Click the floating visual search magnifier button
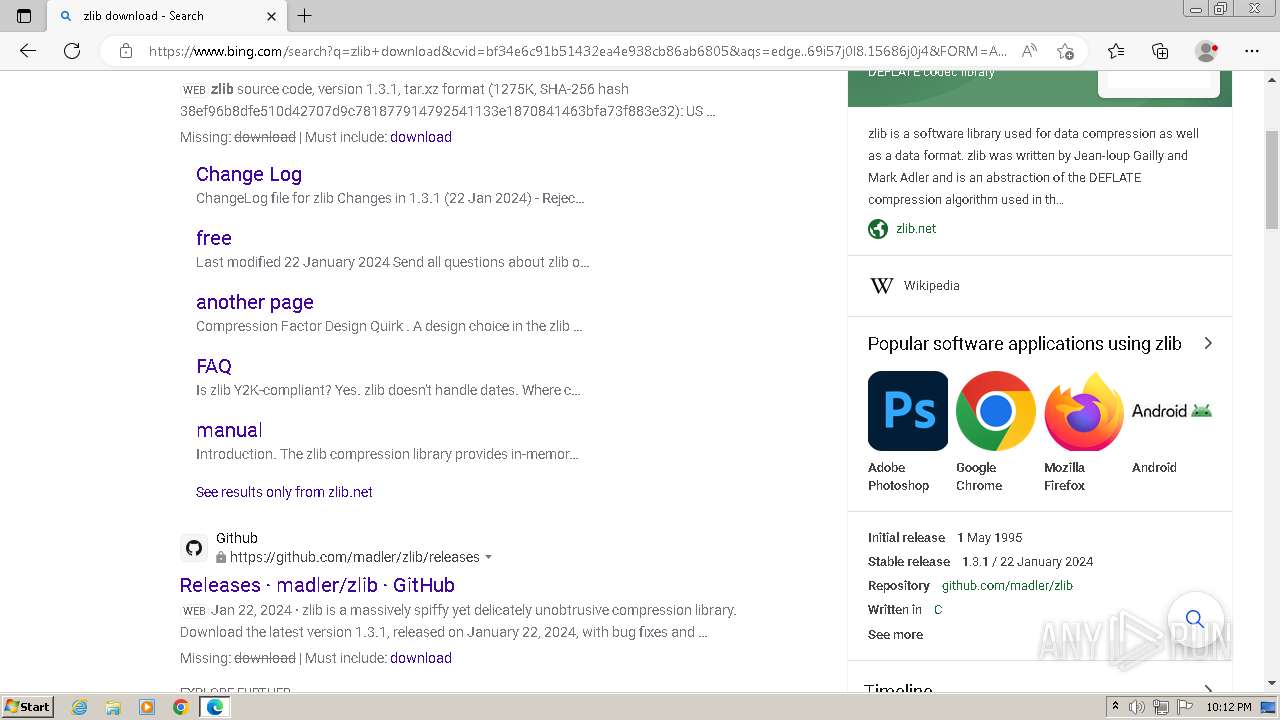Image resolution: width=1280 pixels, height=720 pixels. pyautogui.click(x=1195, y=619)
